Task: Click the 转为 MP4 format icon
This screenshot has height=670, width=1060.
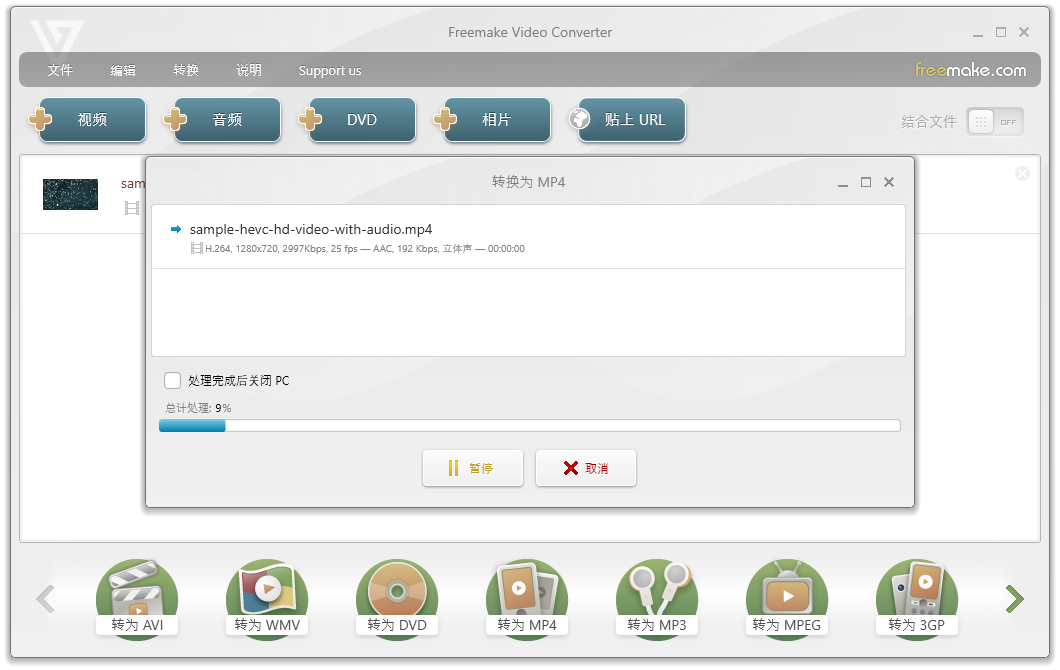Action: [527, 598]
